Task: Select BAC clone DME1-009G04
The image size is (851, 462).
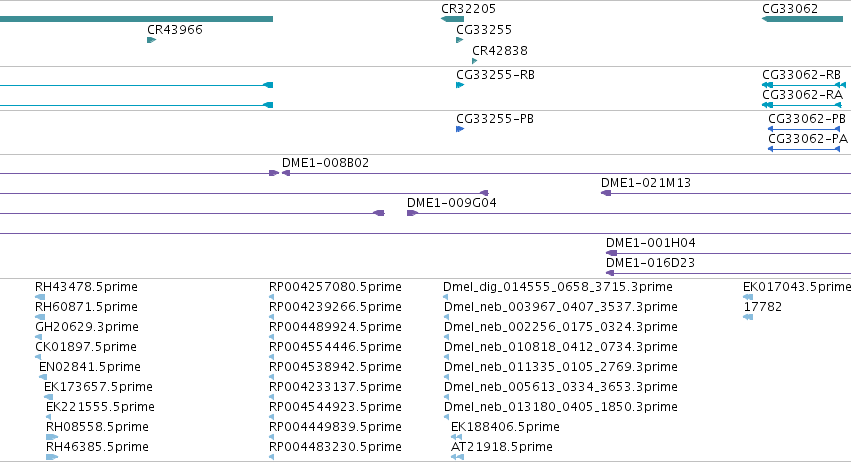Action: click(452, 203)
